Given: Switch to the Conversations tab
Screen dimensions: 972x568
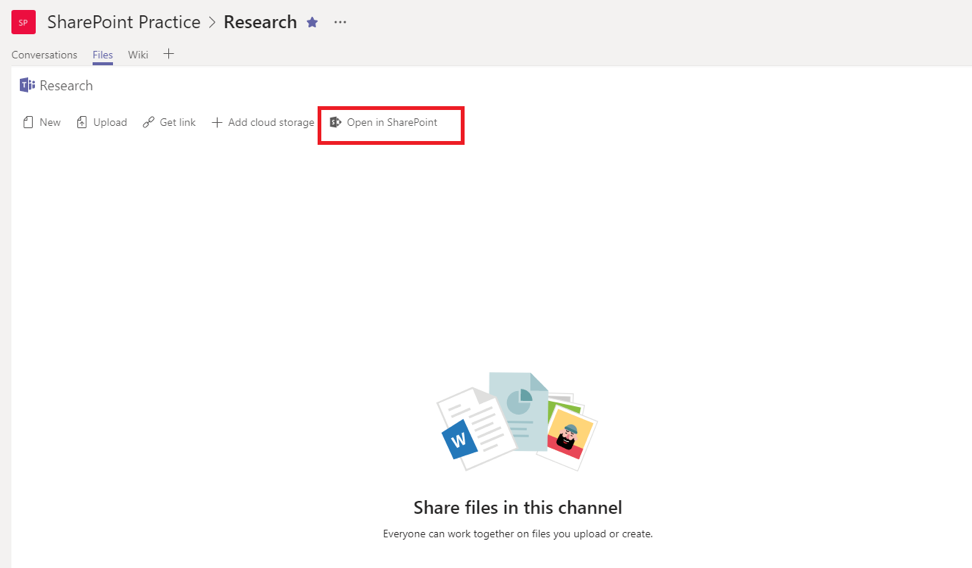Looking at the screenshot, I should (44, 55).
